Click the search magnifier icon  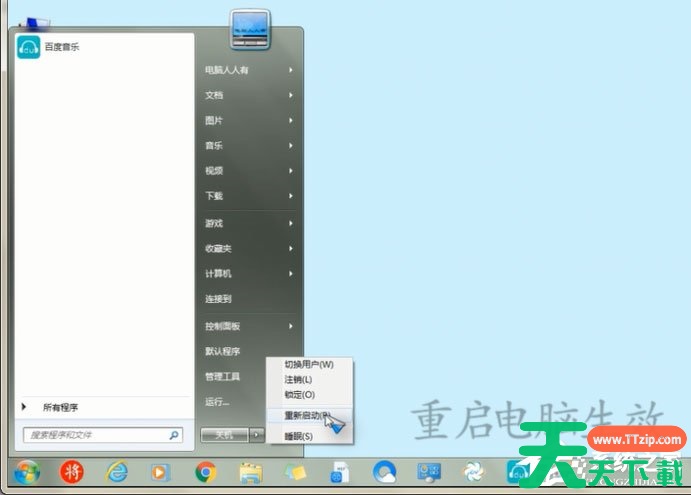pyautogui.click(x=174, y=436)
